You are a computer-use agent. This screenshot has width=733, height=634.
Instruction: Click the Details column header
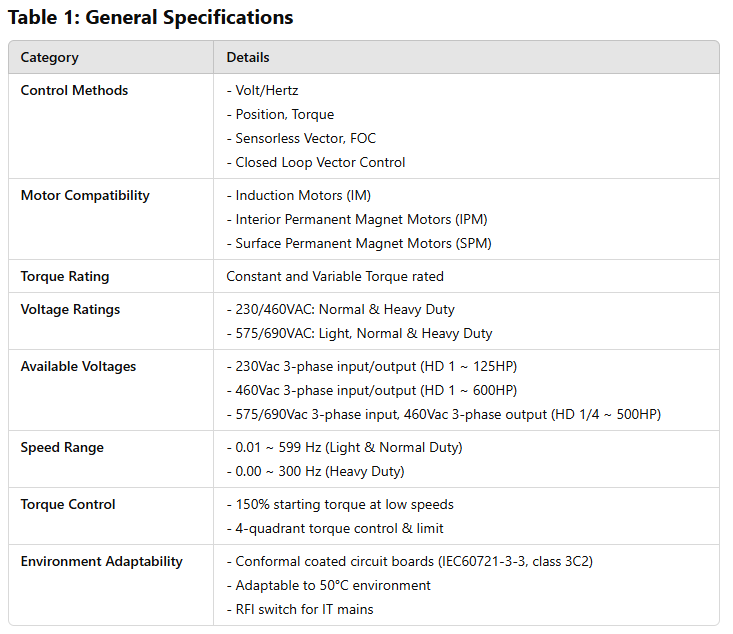coord(248,57)
